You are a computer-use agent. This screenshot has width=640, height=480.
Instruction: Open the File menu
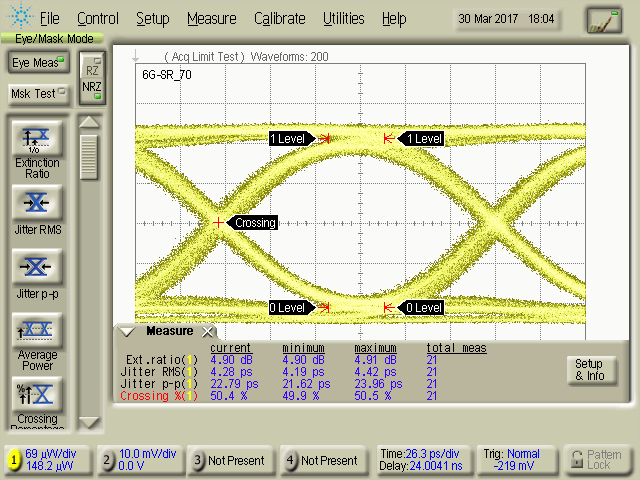coord(49,19)
